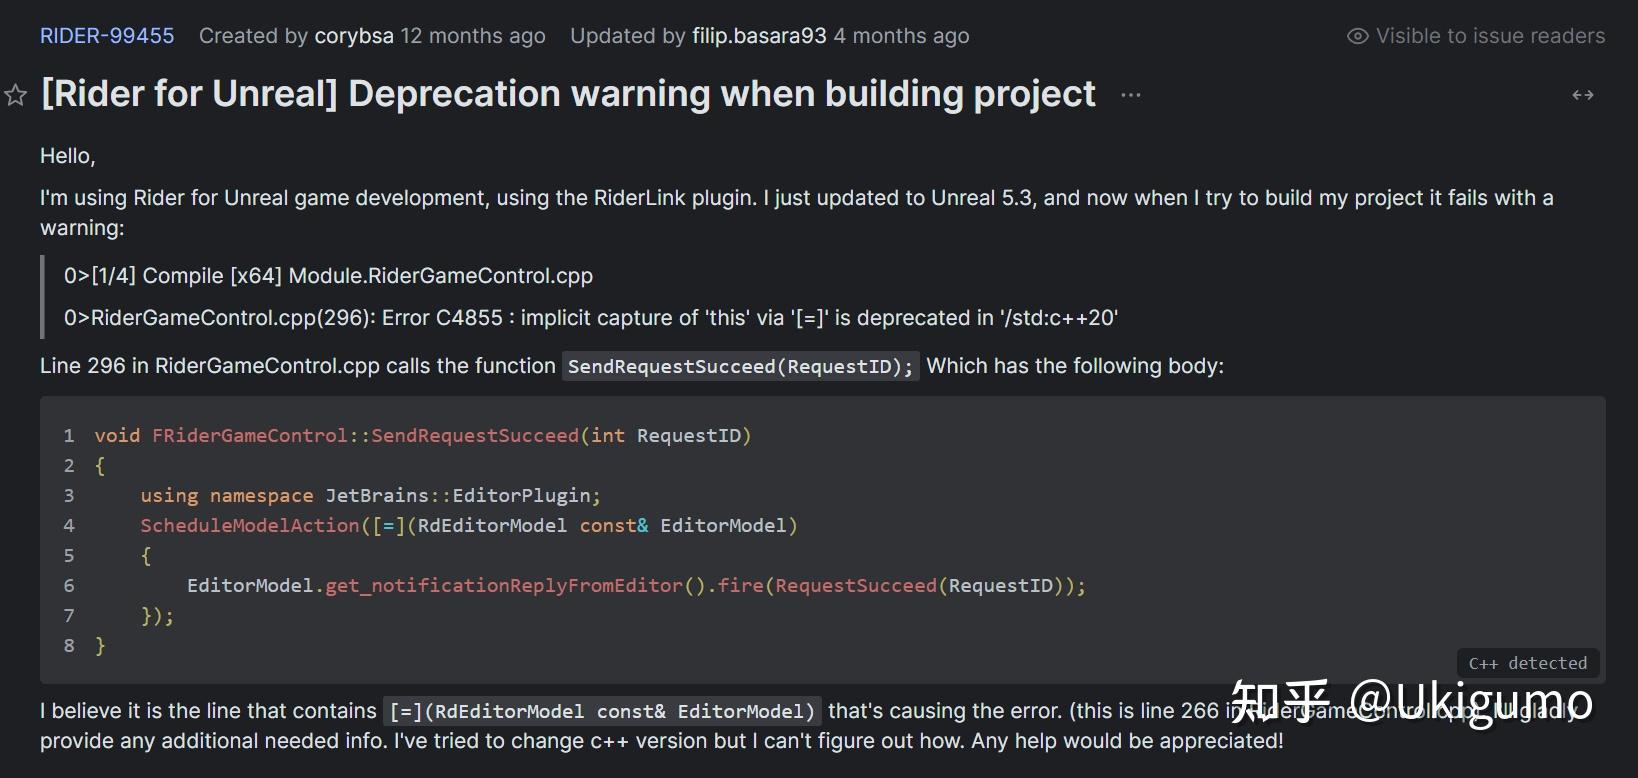Click the [=](RdEditorModel const& EditorModel) inline code

click(602, 712)
